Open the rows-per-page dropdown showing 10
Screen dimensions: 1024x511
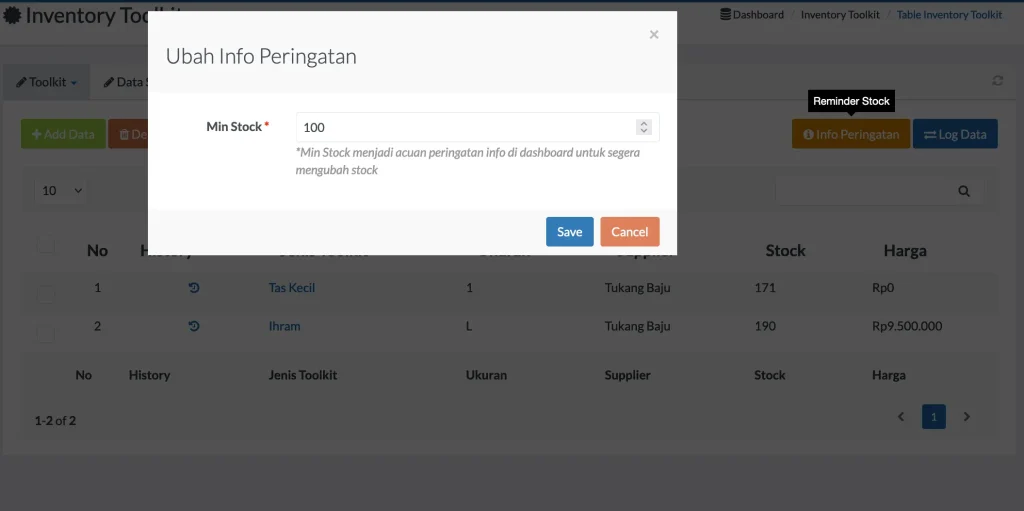point(61,190)
